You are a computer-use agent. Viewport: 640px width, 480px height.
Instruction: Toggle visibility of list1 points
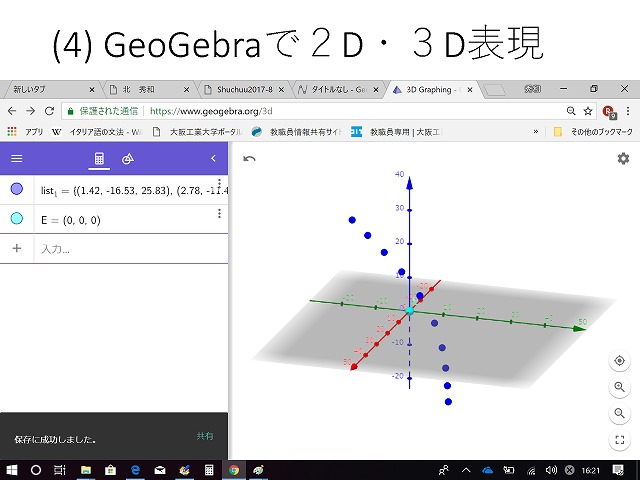coord(17,189)
